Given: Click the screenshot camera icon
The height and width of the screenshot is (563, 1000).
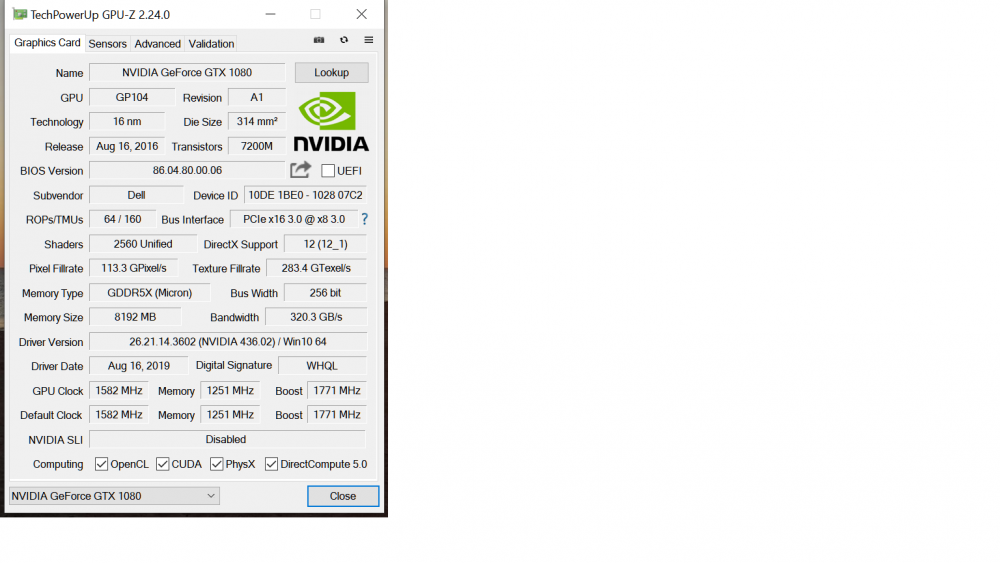Looking at the screenshot, I should pyautogui.click(x=319, y=40).
